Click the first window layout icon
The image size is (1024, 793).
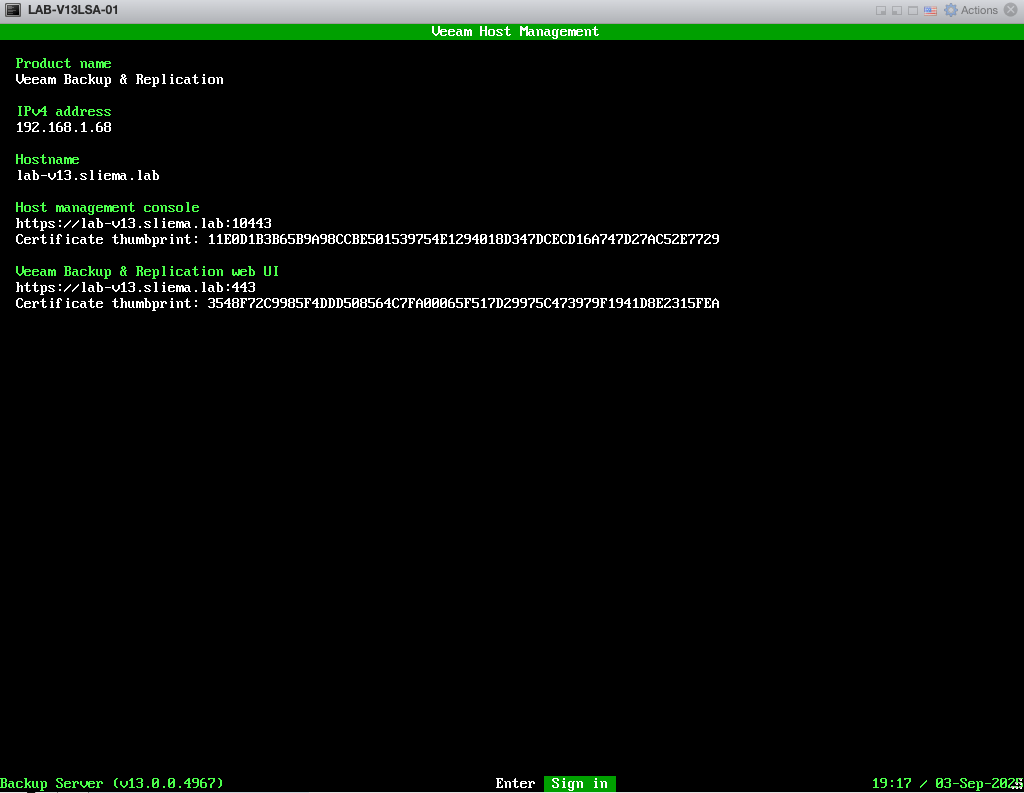[881, 10]
